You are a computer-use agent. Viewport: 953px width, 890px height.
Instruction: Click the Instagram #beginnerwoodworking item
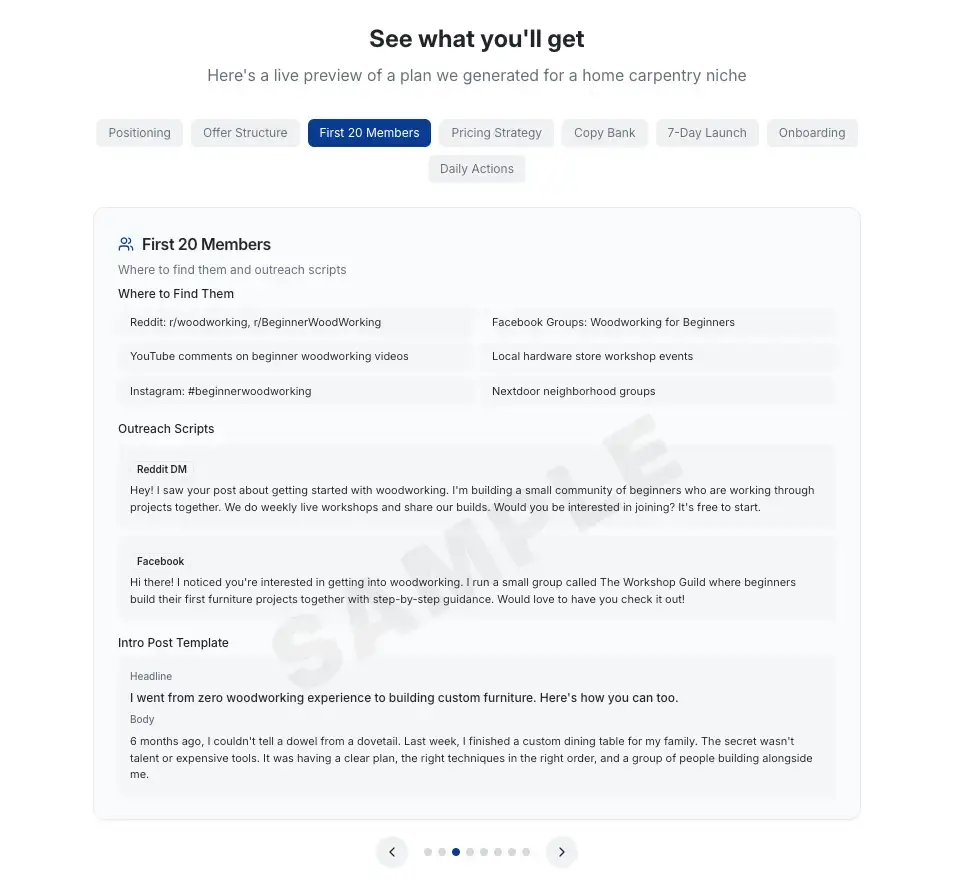[x=295, y=391]
